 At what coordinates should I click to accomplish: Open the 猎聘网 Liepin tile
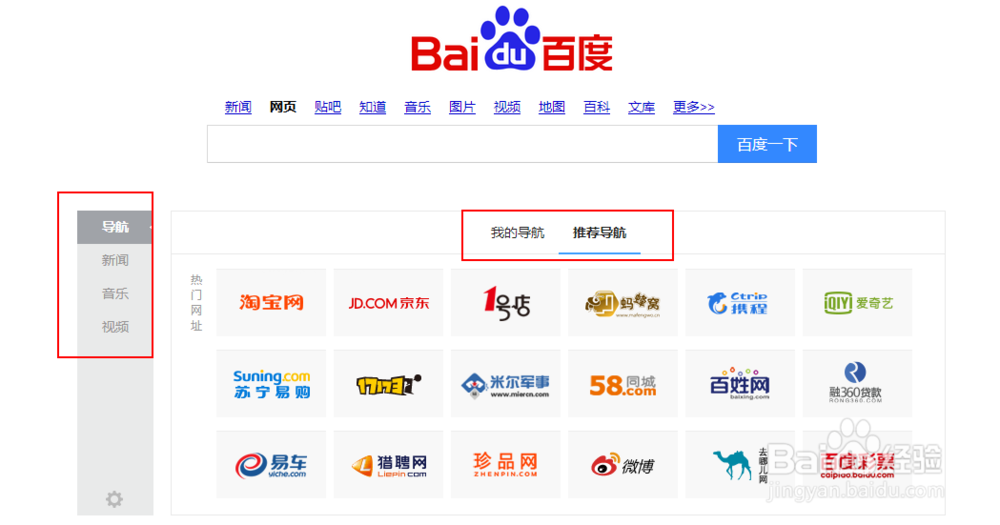pyautogui.click(x=388, y=464)
